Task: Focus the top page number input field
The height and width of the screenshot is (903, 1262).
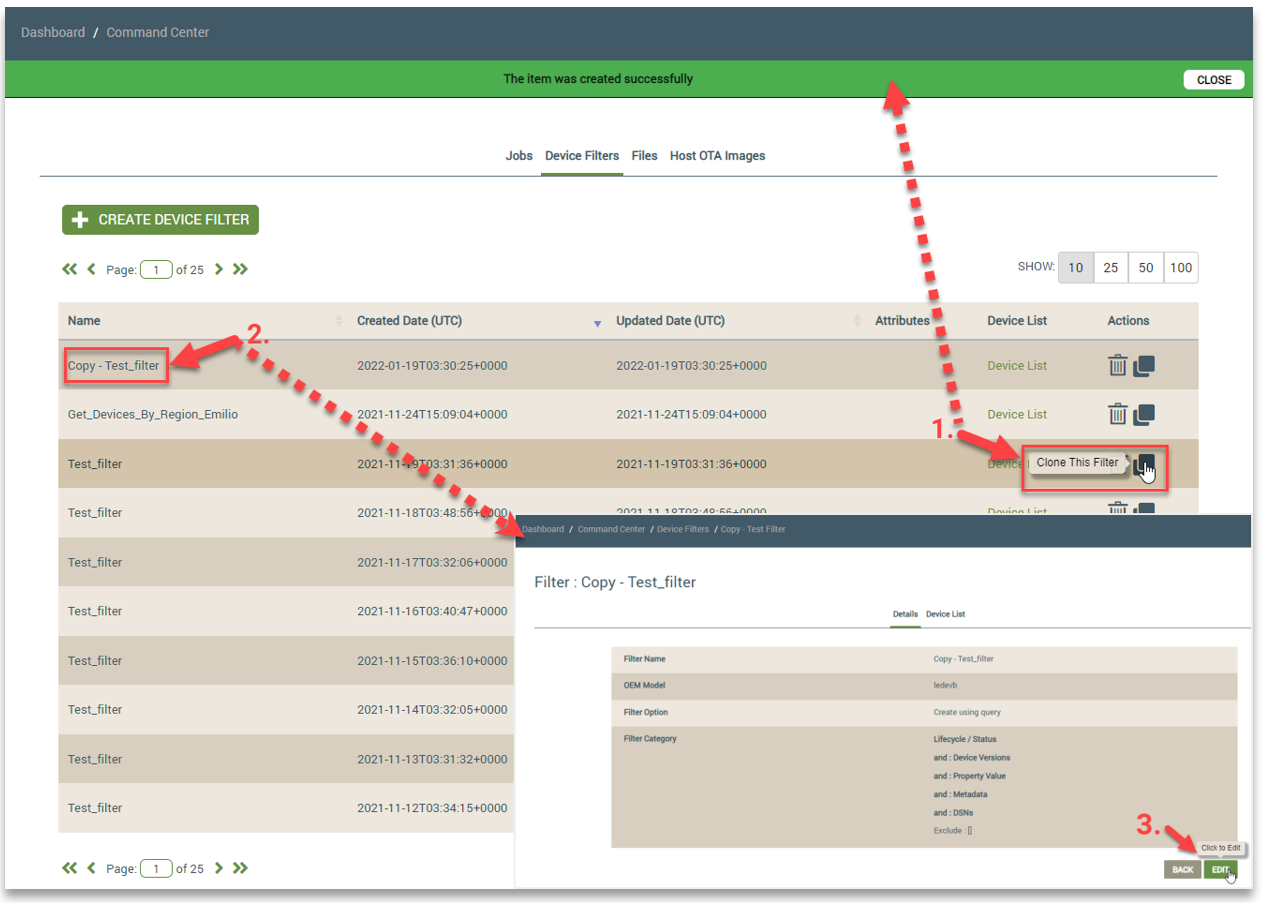Action: [x=156, y=269]
